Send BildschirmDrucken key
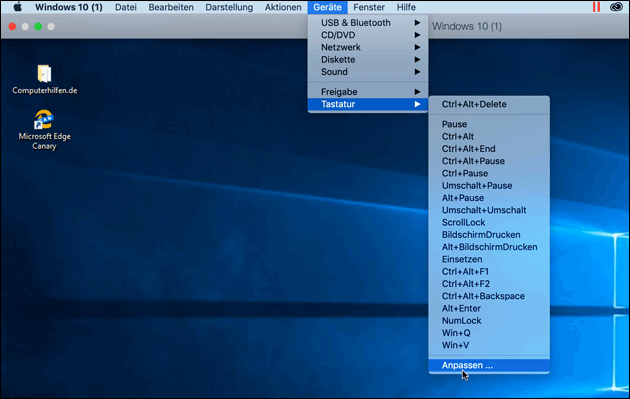The width and height of the screenshot is (630, 399). click(489, 235)
